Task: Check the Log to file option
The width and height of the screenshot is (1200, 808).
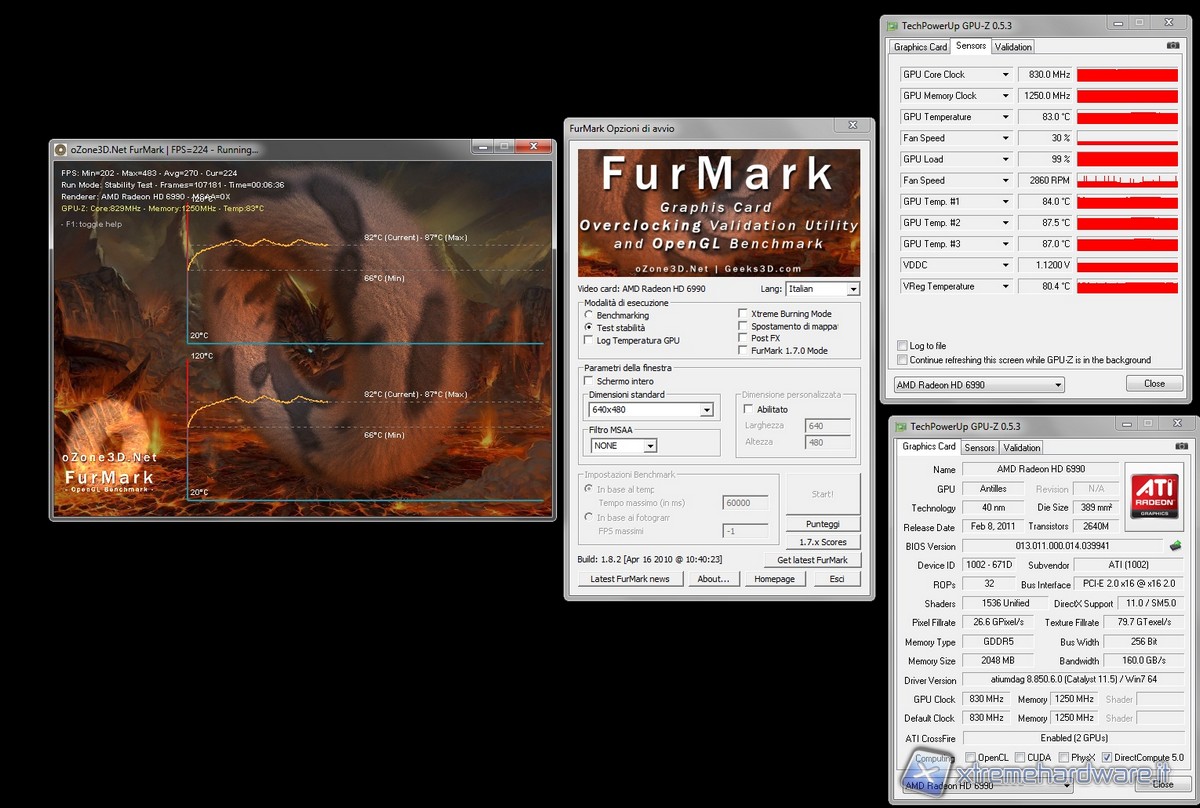Action: tap(903, 346)
